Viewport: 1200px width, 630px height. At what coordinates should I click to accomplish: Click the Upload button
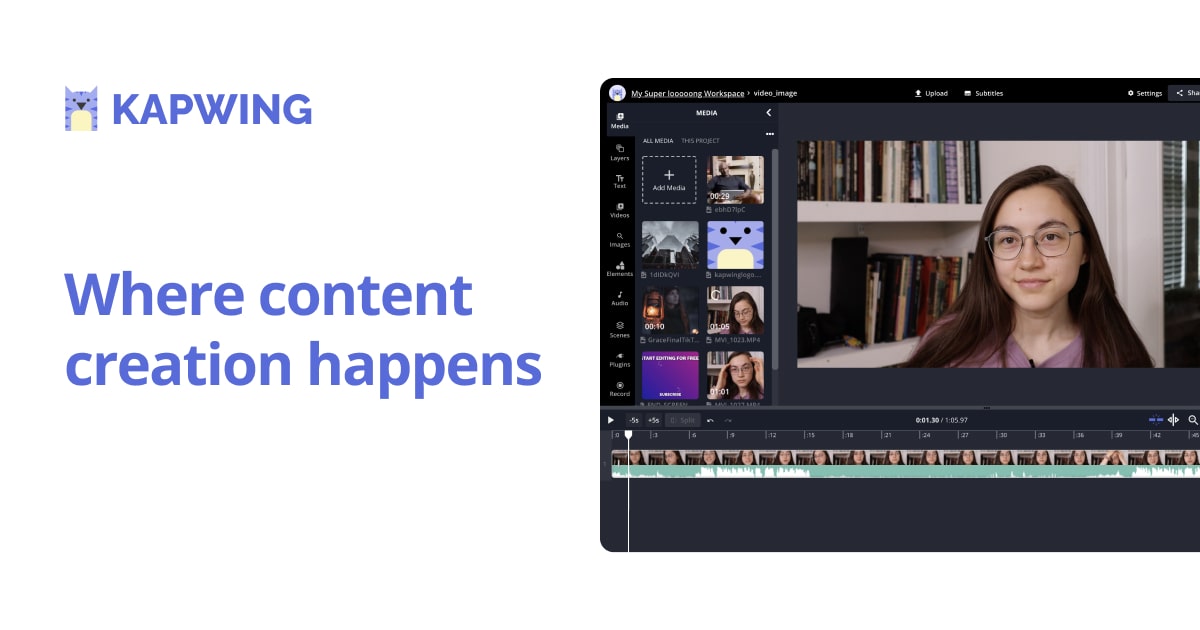click(931, 93)
